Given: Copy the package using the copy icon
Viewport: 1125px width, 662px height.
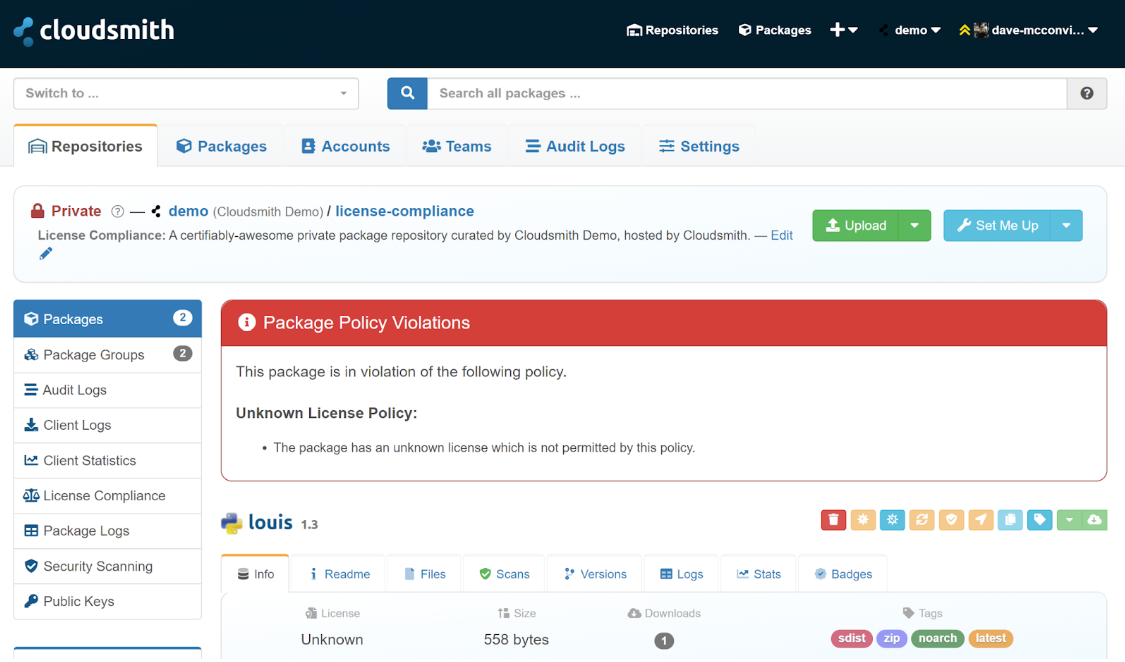Looking at the screenshot, I should (x=1009, y=520).
